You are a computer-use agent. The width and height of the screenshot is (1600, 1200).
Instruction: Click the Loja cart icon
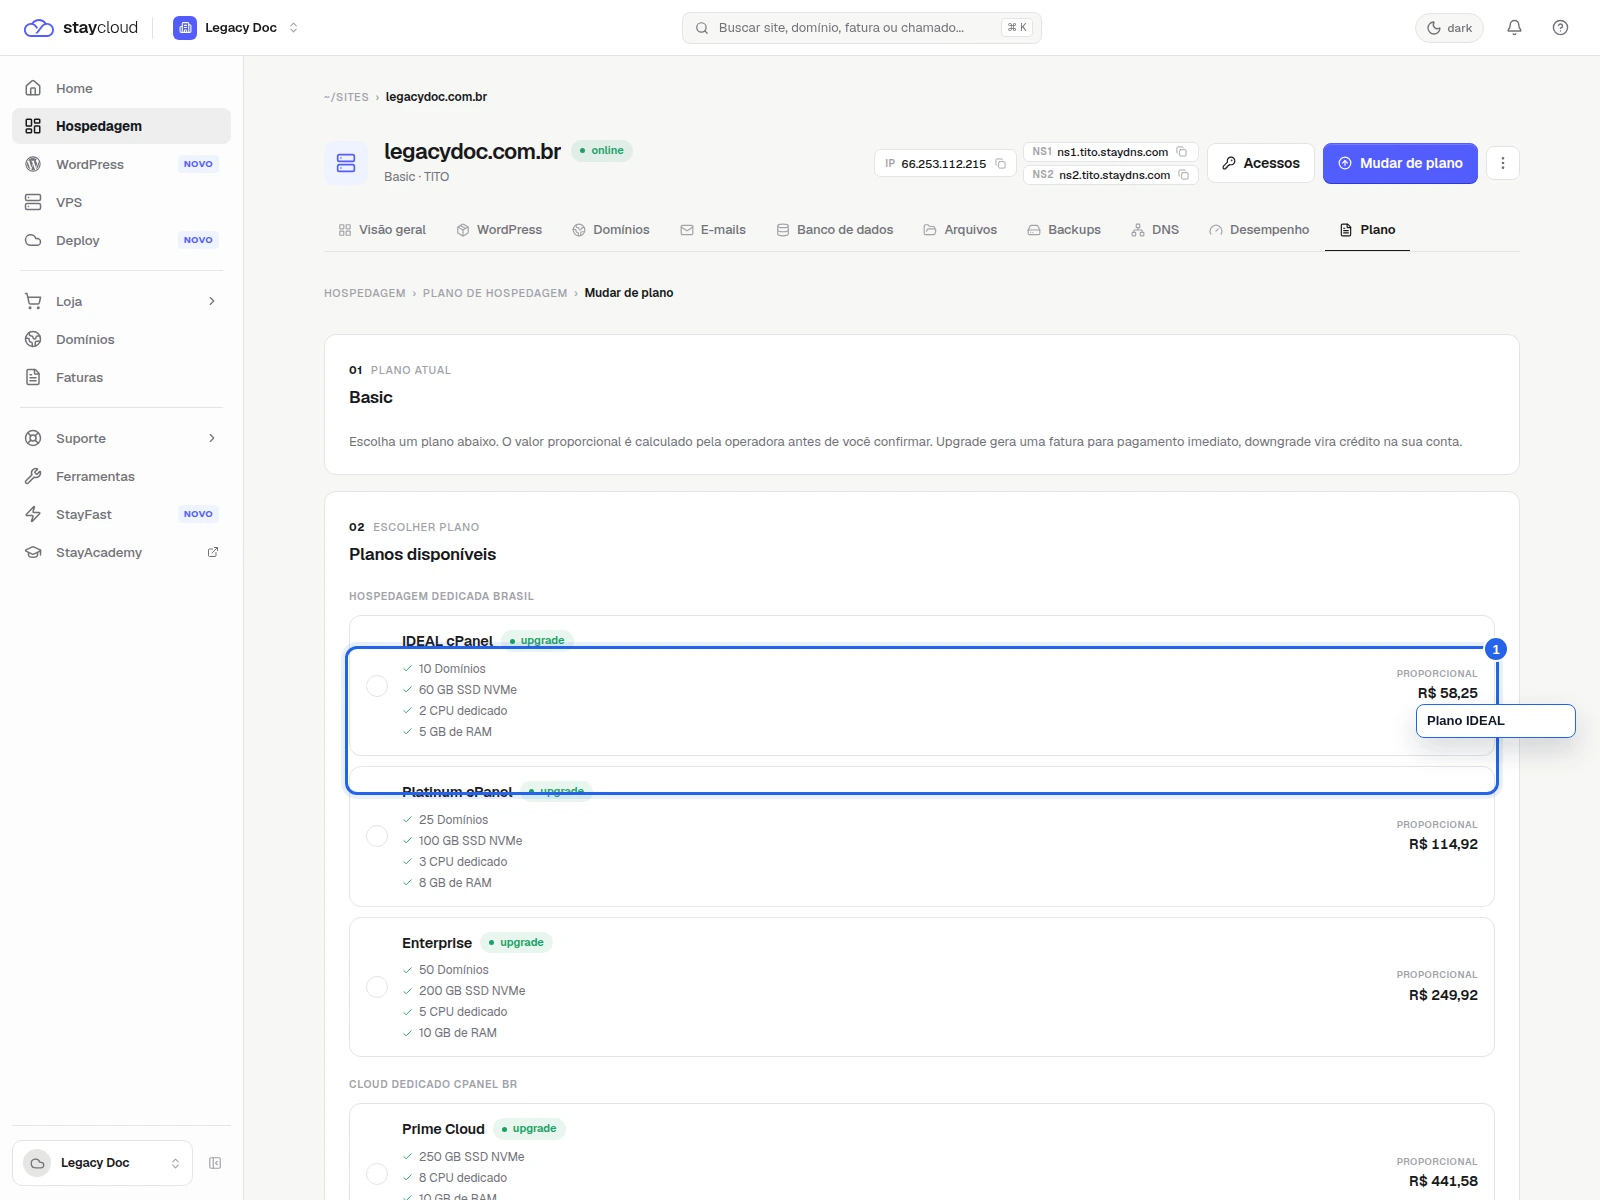click(33, 301)
